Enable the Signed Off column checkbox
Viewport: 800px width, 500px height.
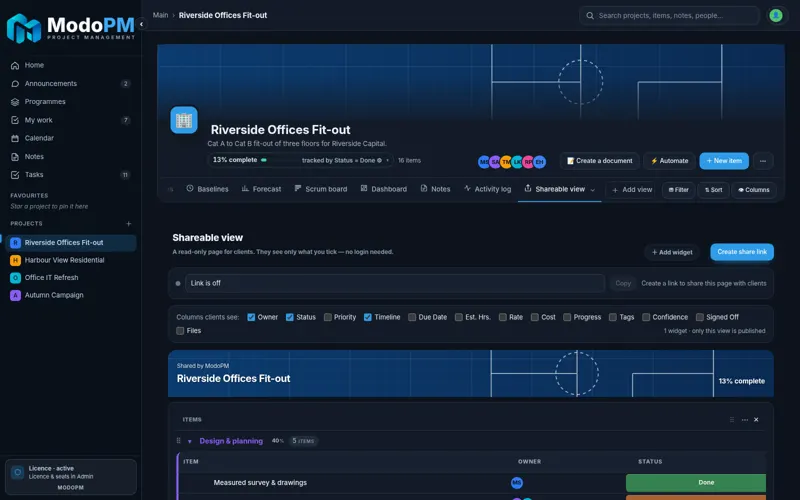click(x=699, y=317)
